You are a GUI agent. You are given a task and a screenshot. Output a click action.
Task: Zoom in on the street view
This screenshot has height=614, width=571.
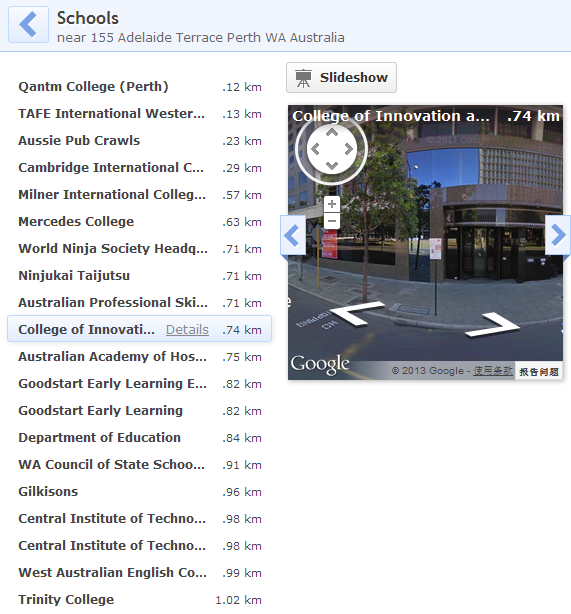[332, 204]
